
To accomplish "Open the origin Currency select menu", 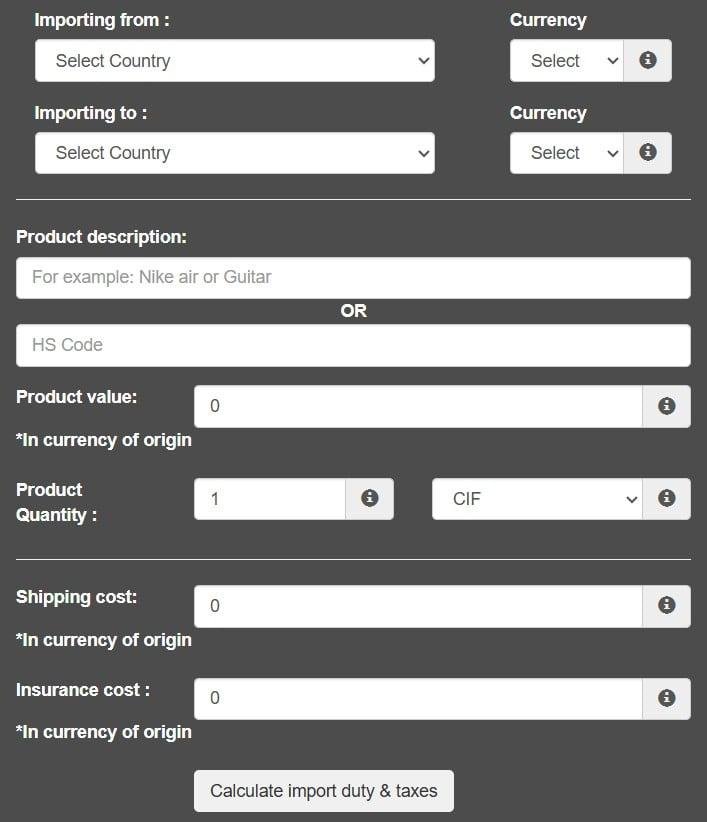I will click(566, 60).
